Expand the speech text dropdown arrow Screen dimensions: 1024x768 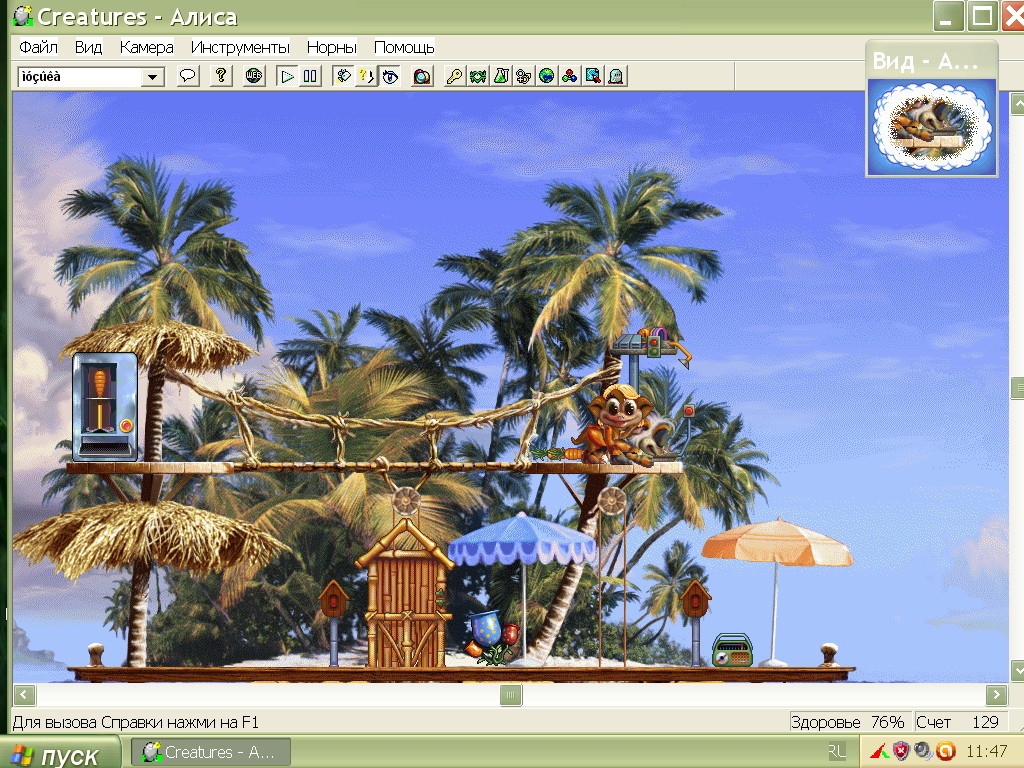(153, 77)
